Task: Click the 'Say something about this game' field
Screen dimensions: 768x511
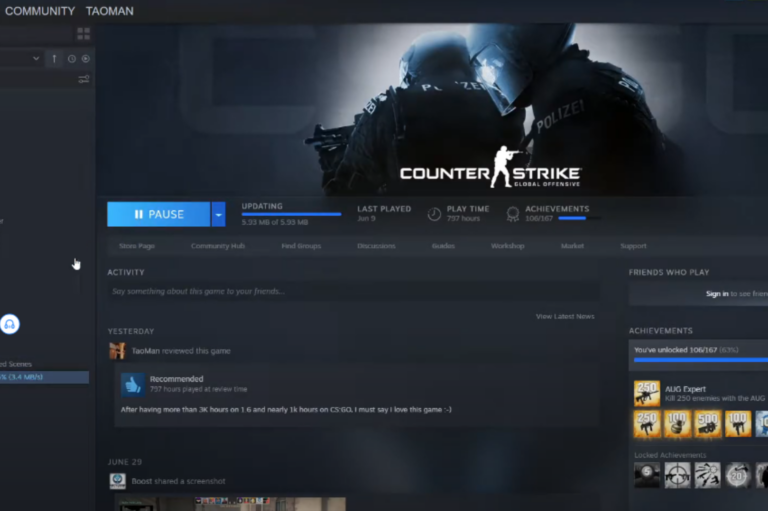Action: [354, 292]
